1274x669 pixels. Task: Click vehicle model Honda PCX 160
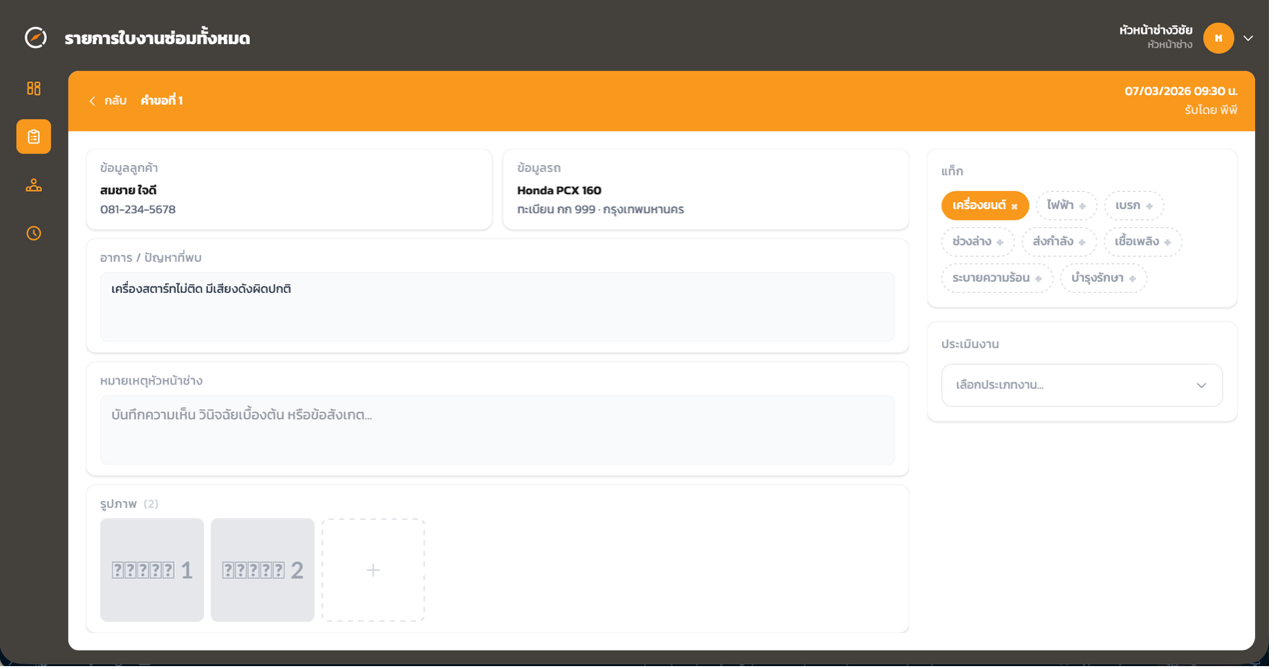tap(561, 191)
